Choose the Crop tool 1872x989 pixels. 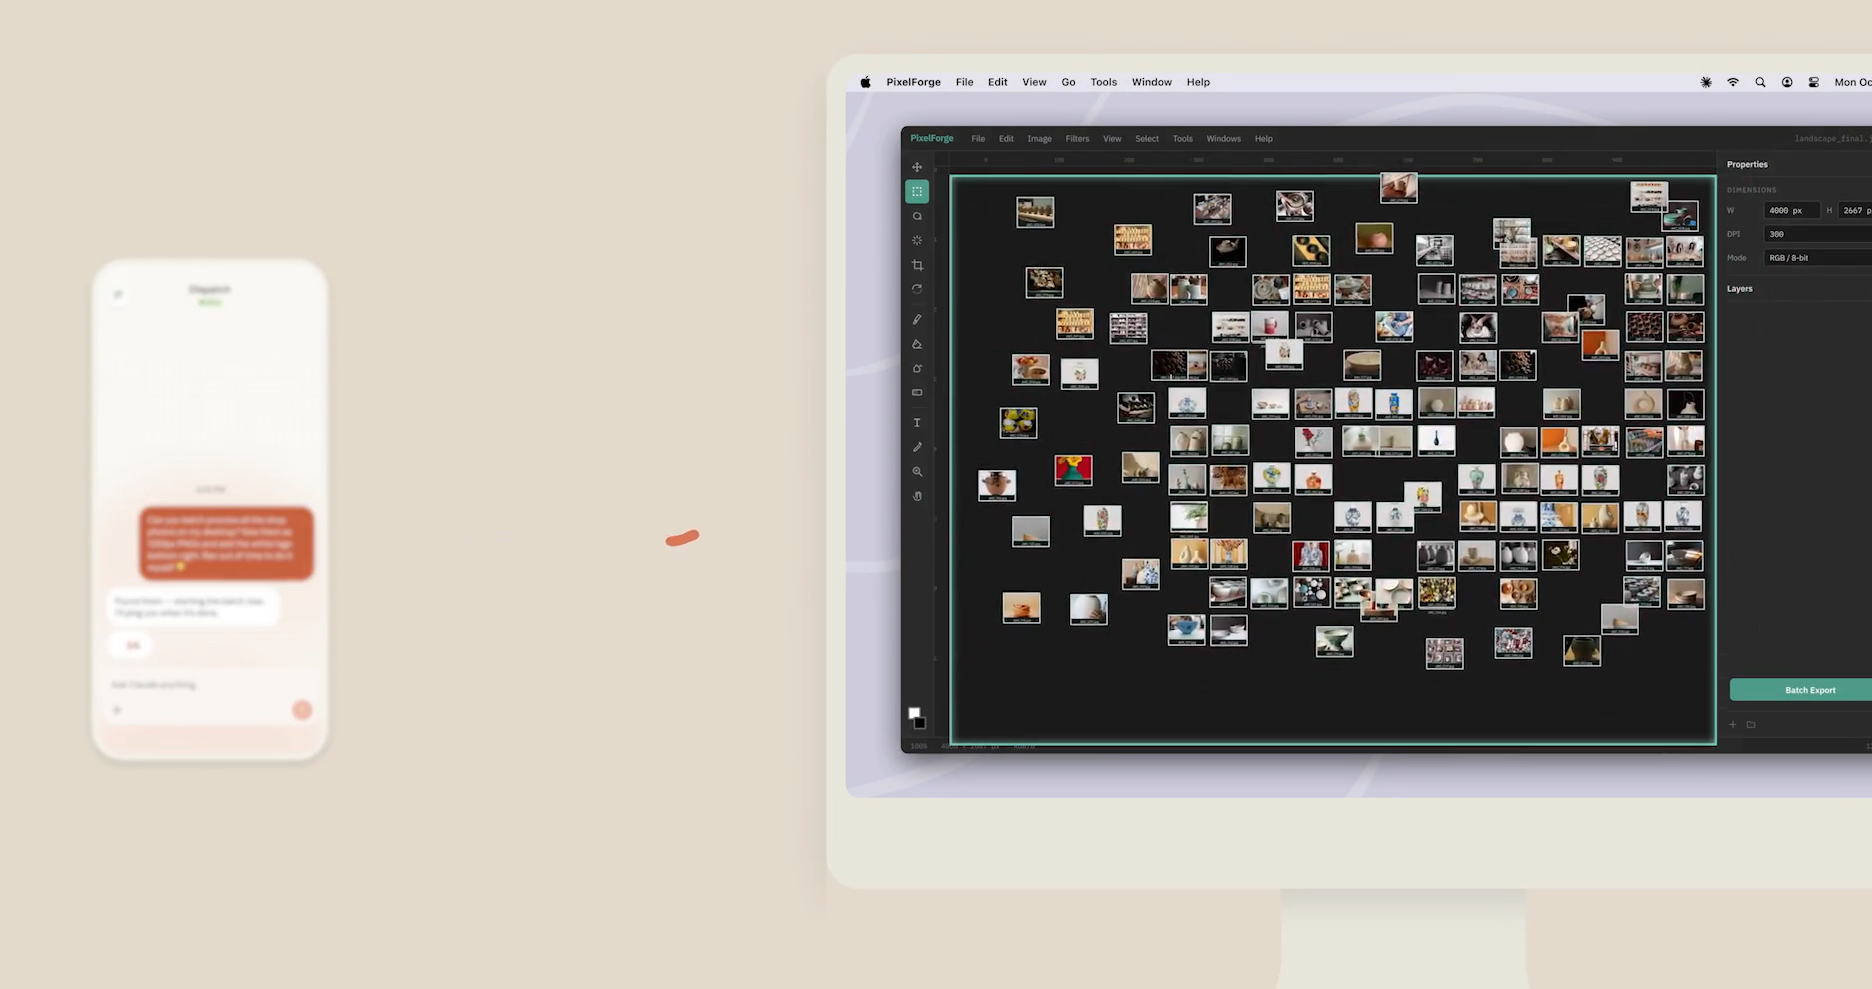click(x=917, y=265)
